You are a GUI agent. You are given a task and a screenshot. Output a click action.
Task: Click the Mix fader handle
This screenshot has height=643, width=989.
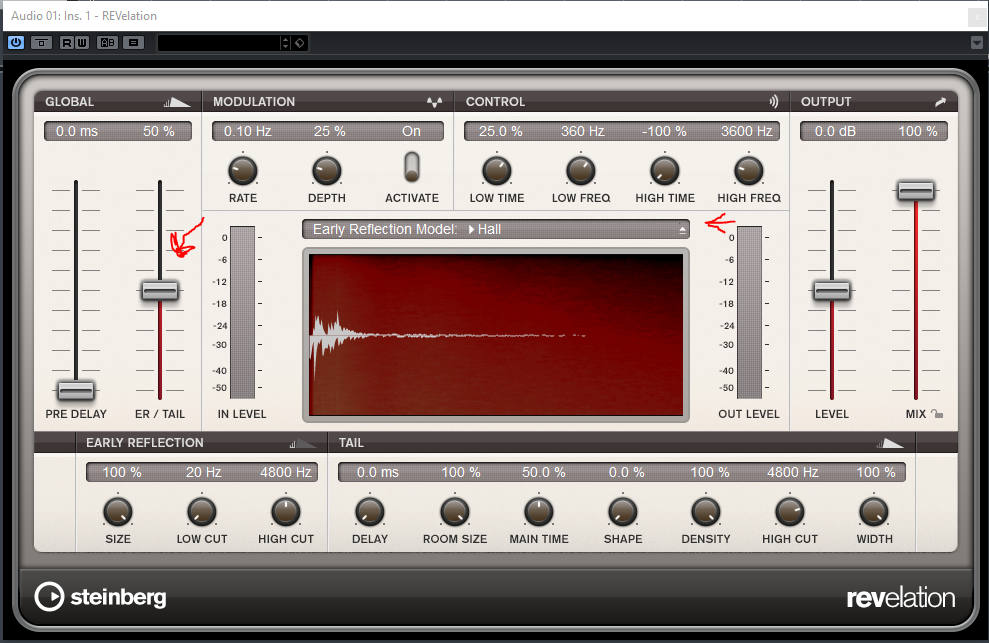[916, 191]
